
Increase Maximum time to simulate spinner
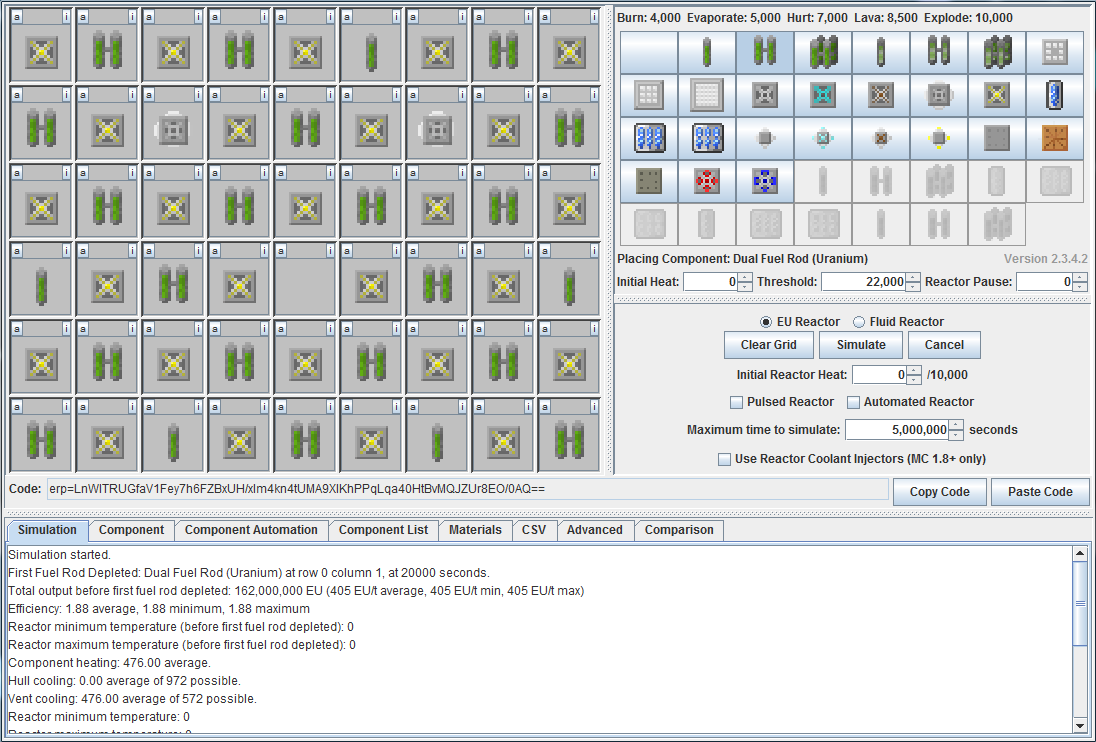(x=957, y=425)
